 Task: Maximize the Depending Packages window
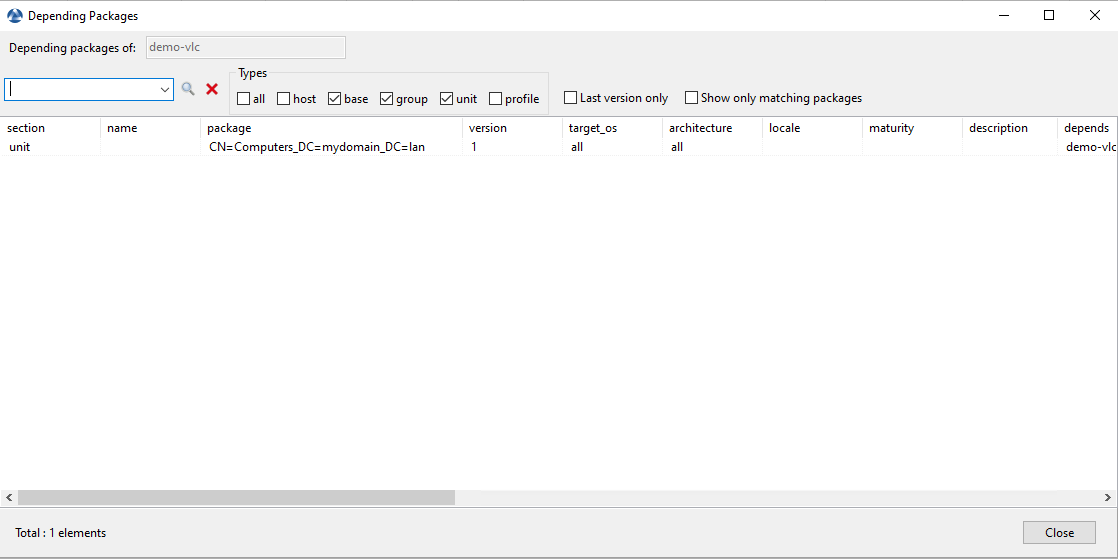[1049, 15]
